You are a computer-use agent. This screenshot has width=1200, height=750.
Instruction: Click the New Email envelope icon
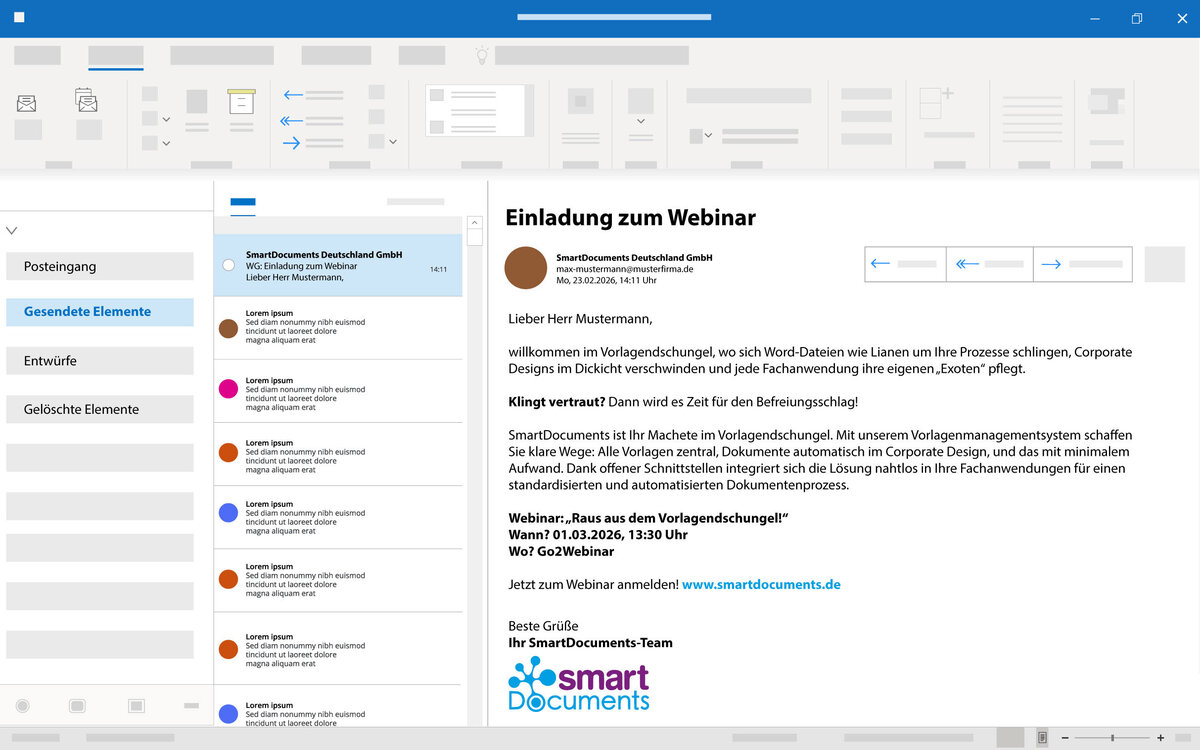point(27,103)
